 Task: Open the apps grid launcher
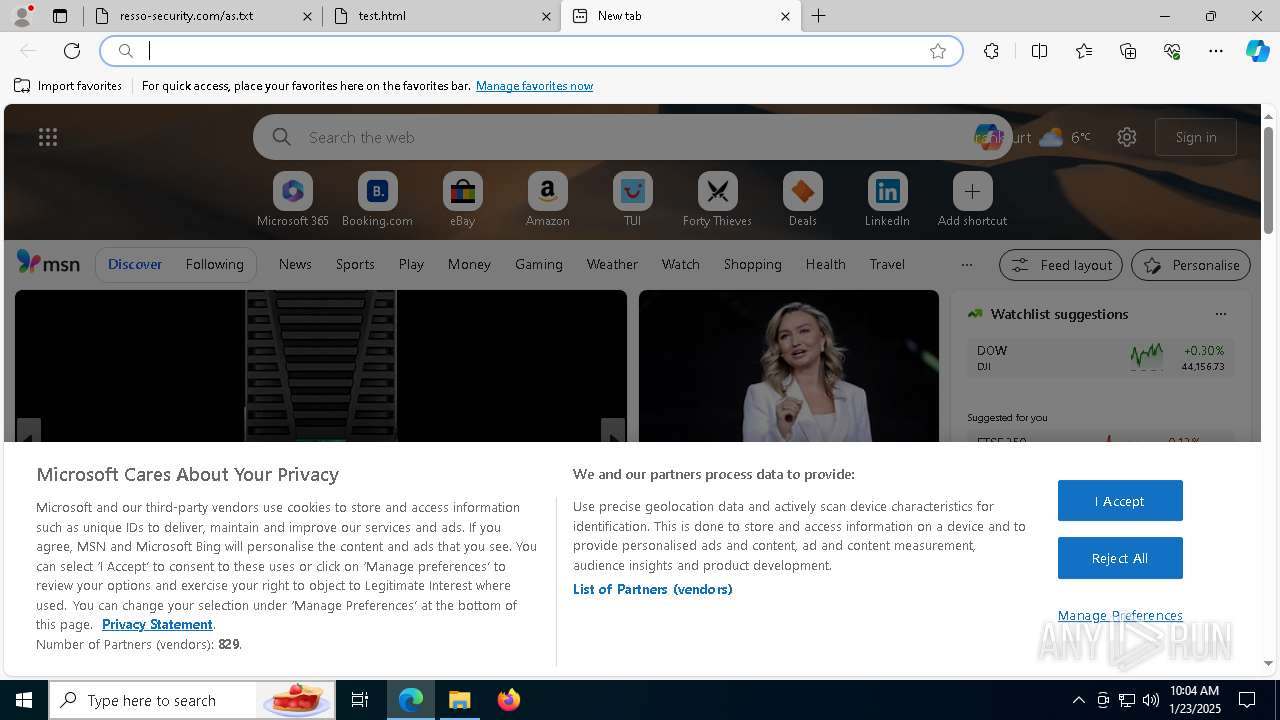click(x=48, y=137)
